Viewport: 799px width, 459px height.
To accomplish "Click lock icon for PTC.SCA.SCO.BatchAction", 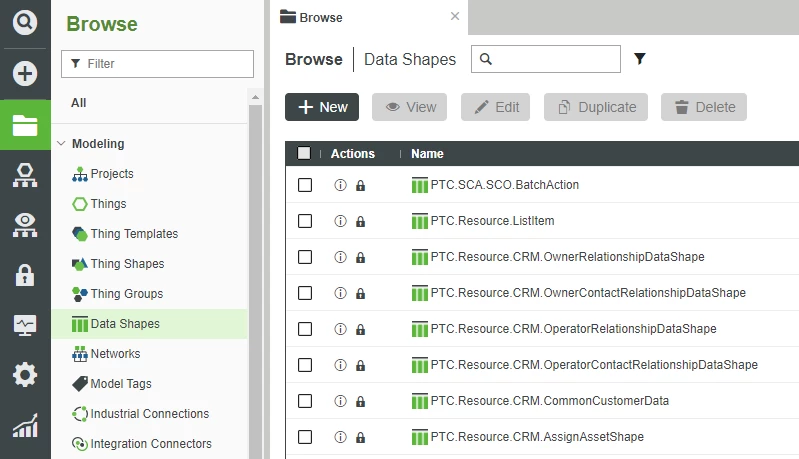I will tap(360, 185).
